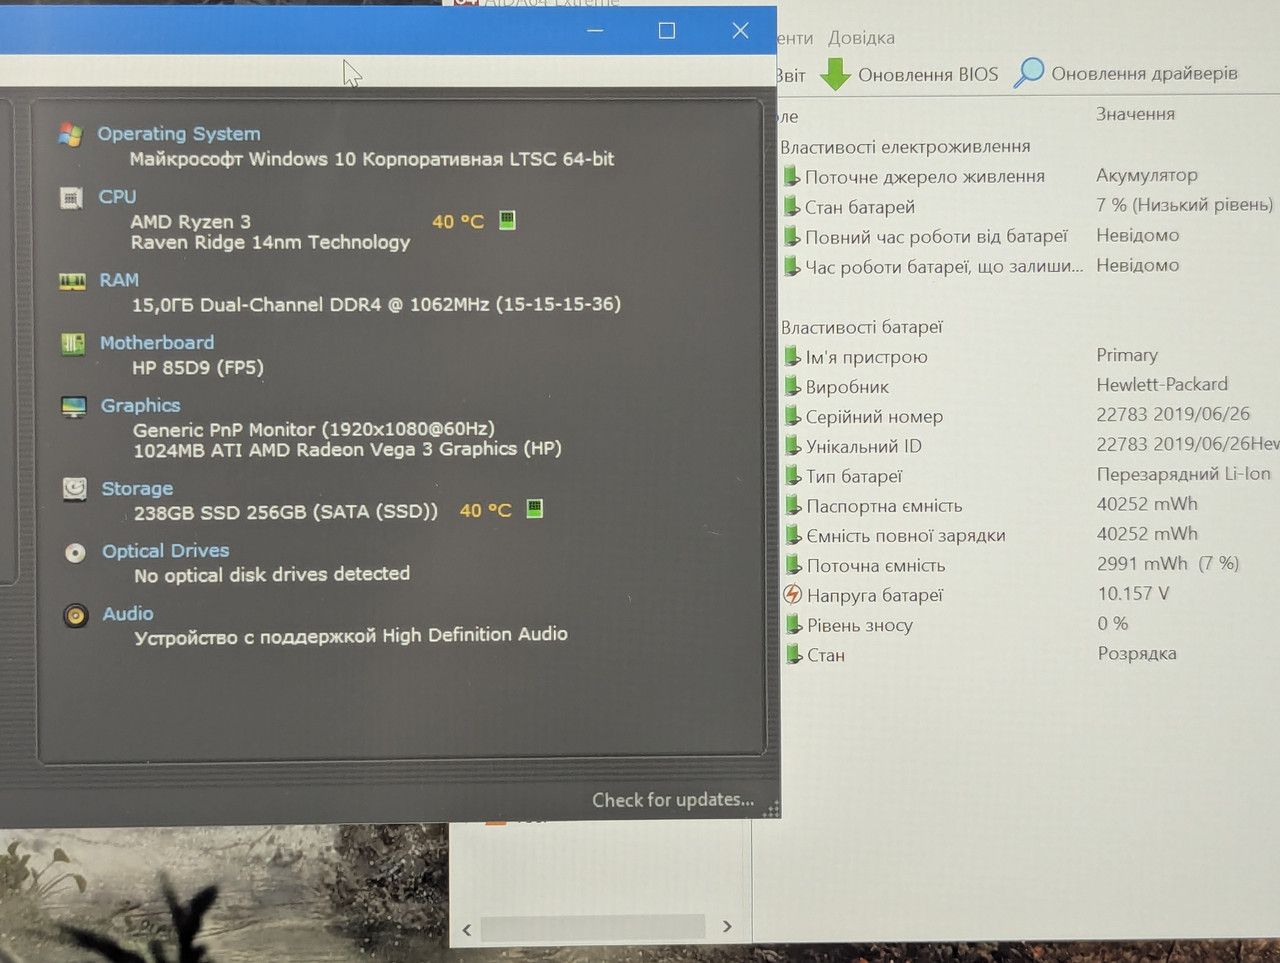The height and width of the screenshot is (963, 1280).
Task: Click Оновлення BIOS toolbar button
Action: [909, 74]
